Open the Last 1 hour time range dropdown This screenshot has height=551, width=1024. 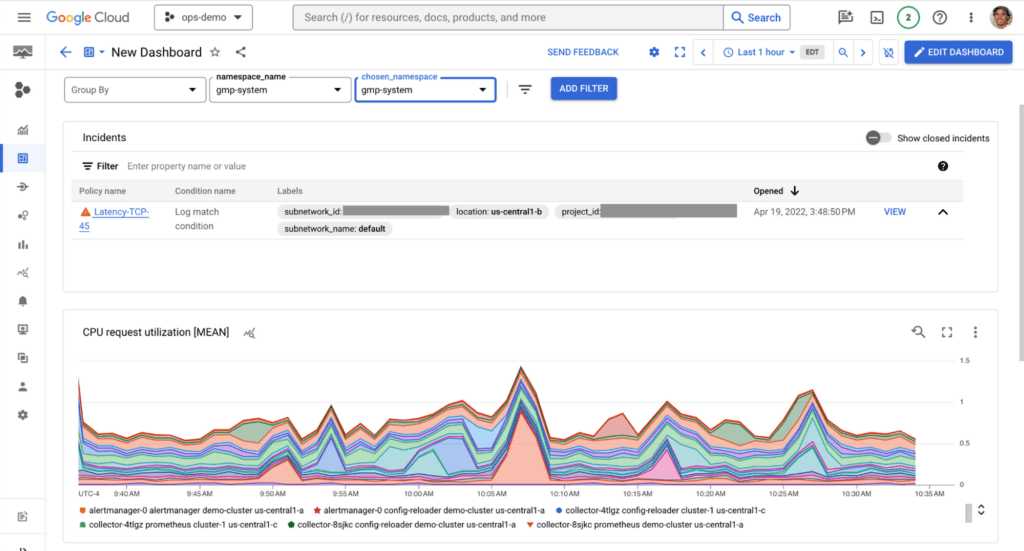click(759, 52)
